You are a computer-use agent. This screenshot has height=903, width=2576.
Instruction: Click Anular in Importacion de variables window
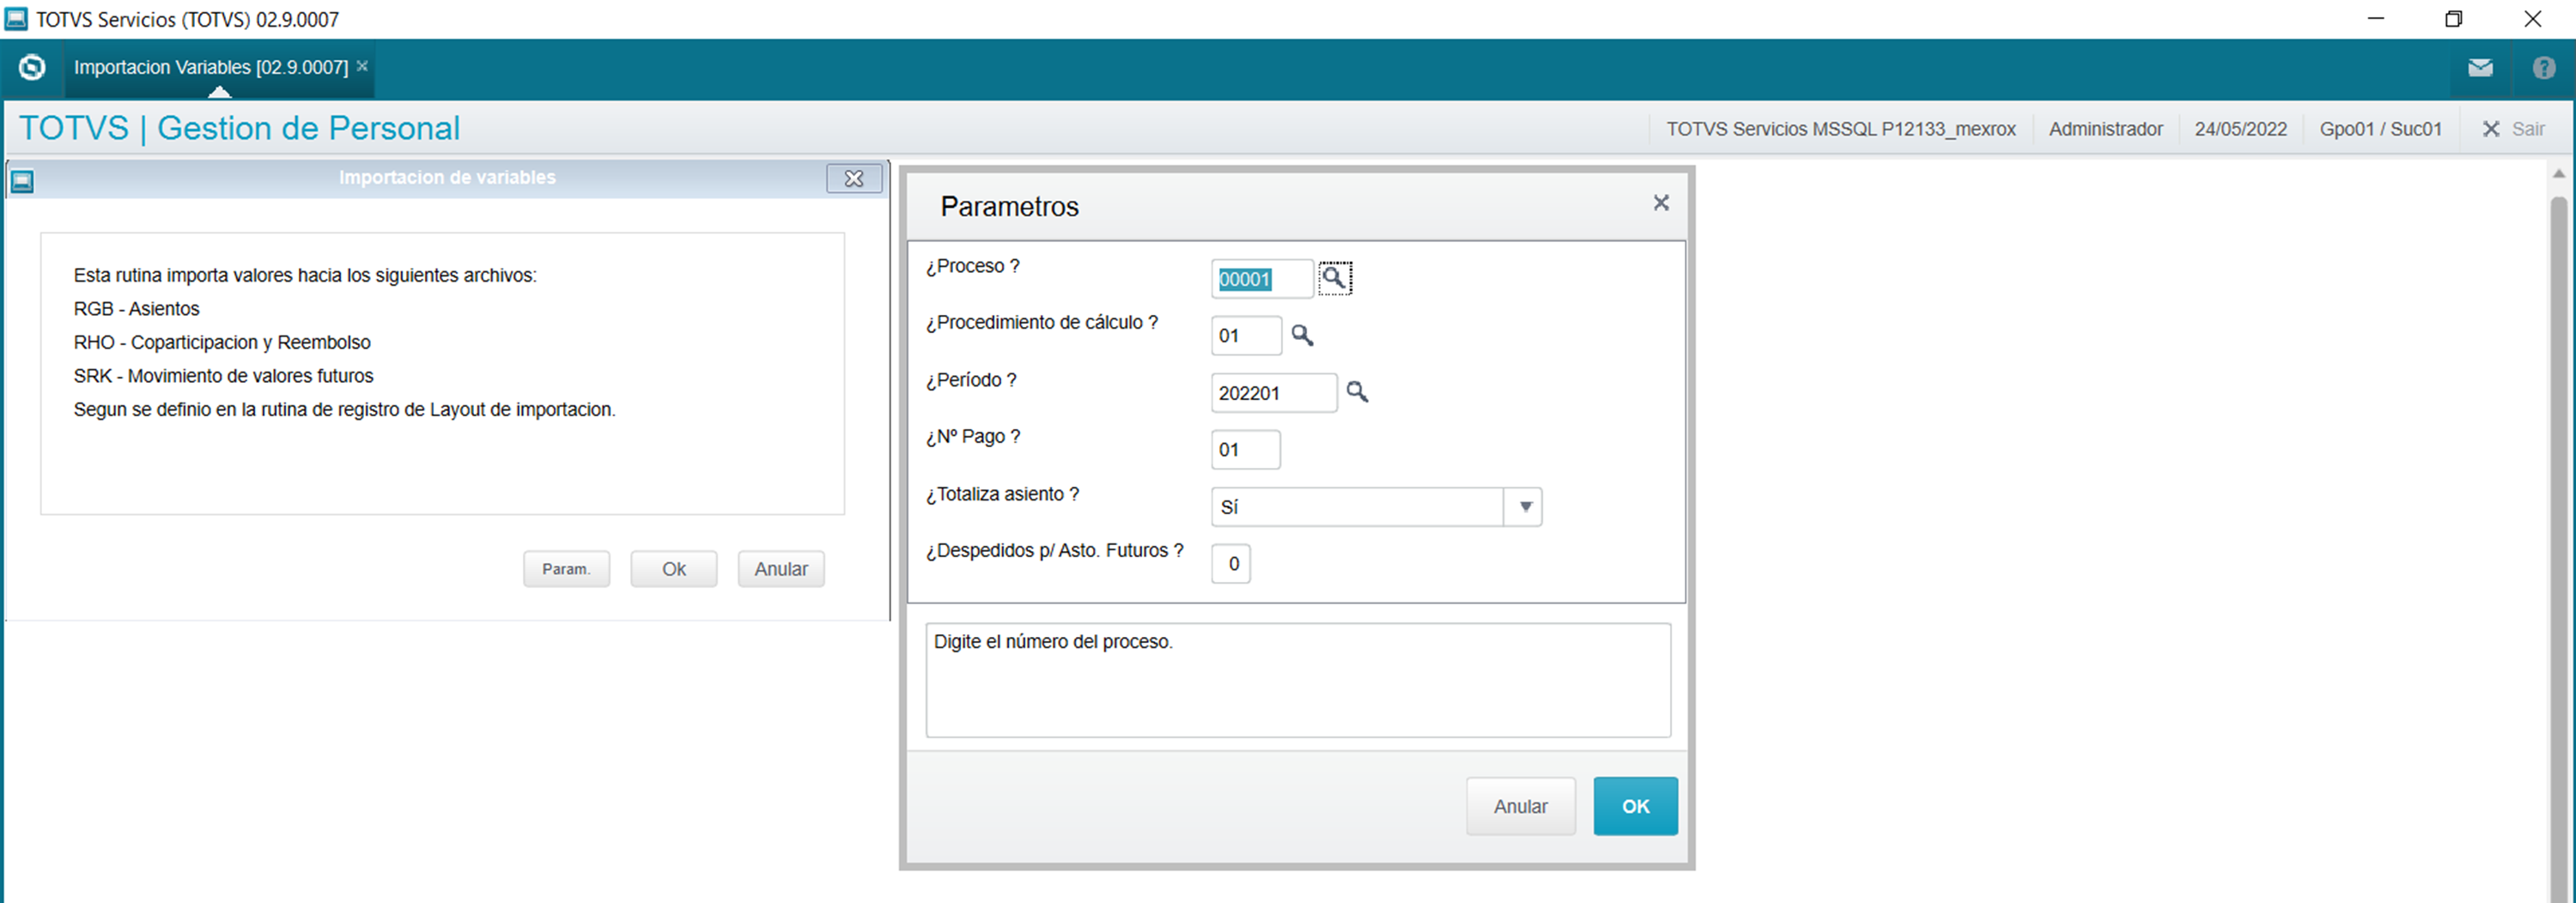(781, 569)
